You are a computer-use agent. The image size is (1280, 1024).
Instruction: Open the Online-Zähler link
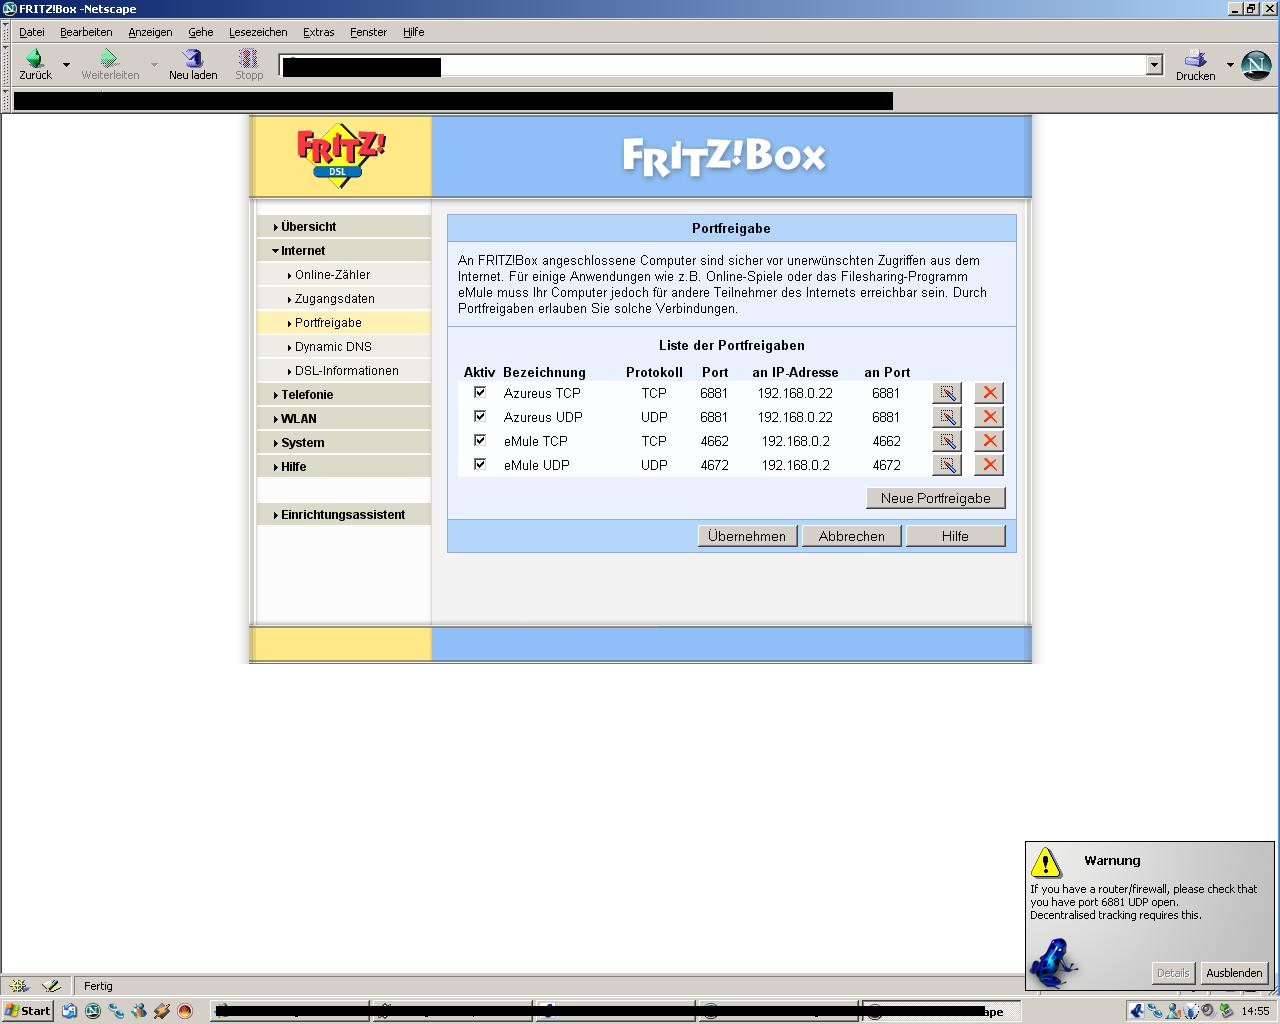[332, 275]
